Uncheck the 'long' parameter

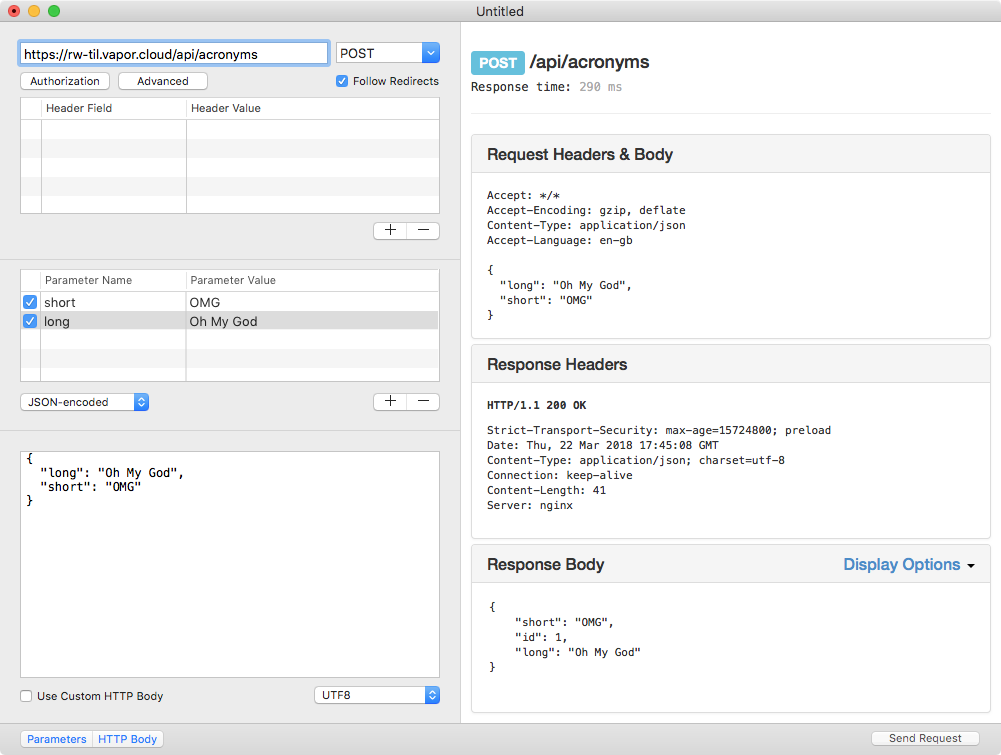[29, 322]
